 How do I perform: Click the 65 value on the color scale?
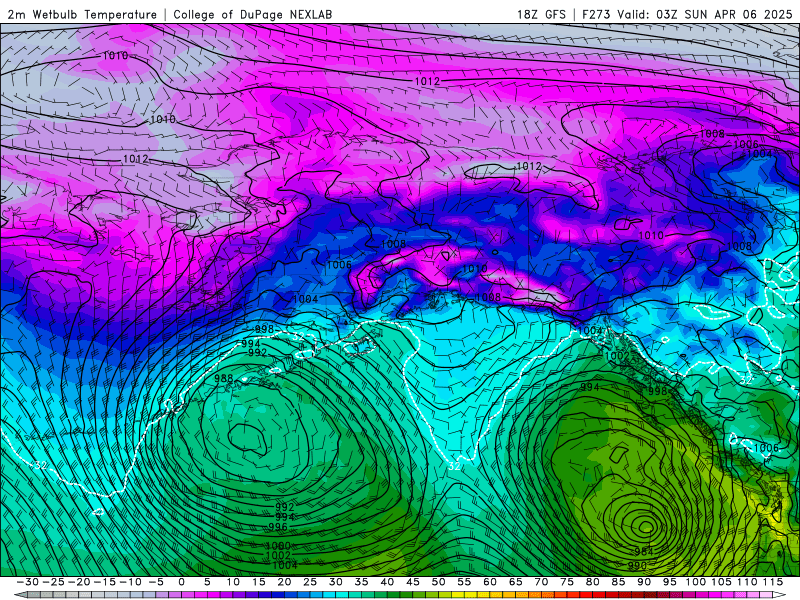515,582
